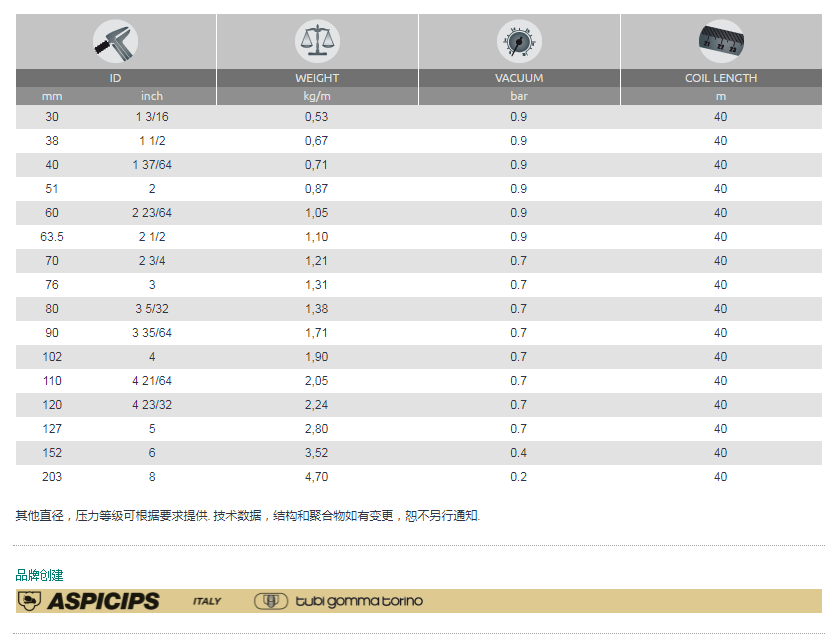Select the ID column header label
The width and height of the screenshot is (839, 642).
(x=114, y=77)
